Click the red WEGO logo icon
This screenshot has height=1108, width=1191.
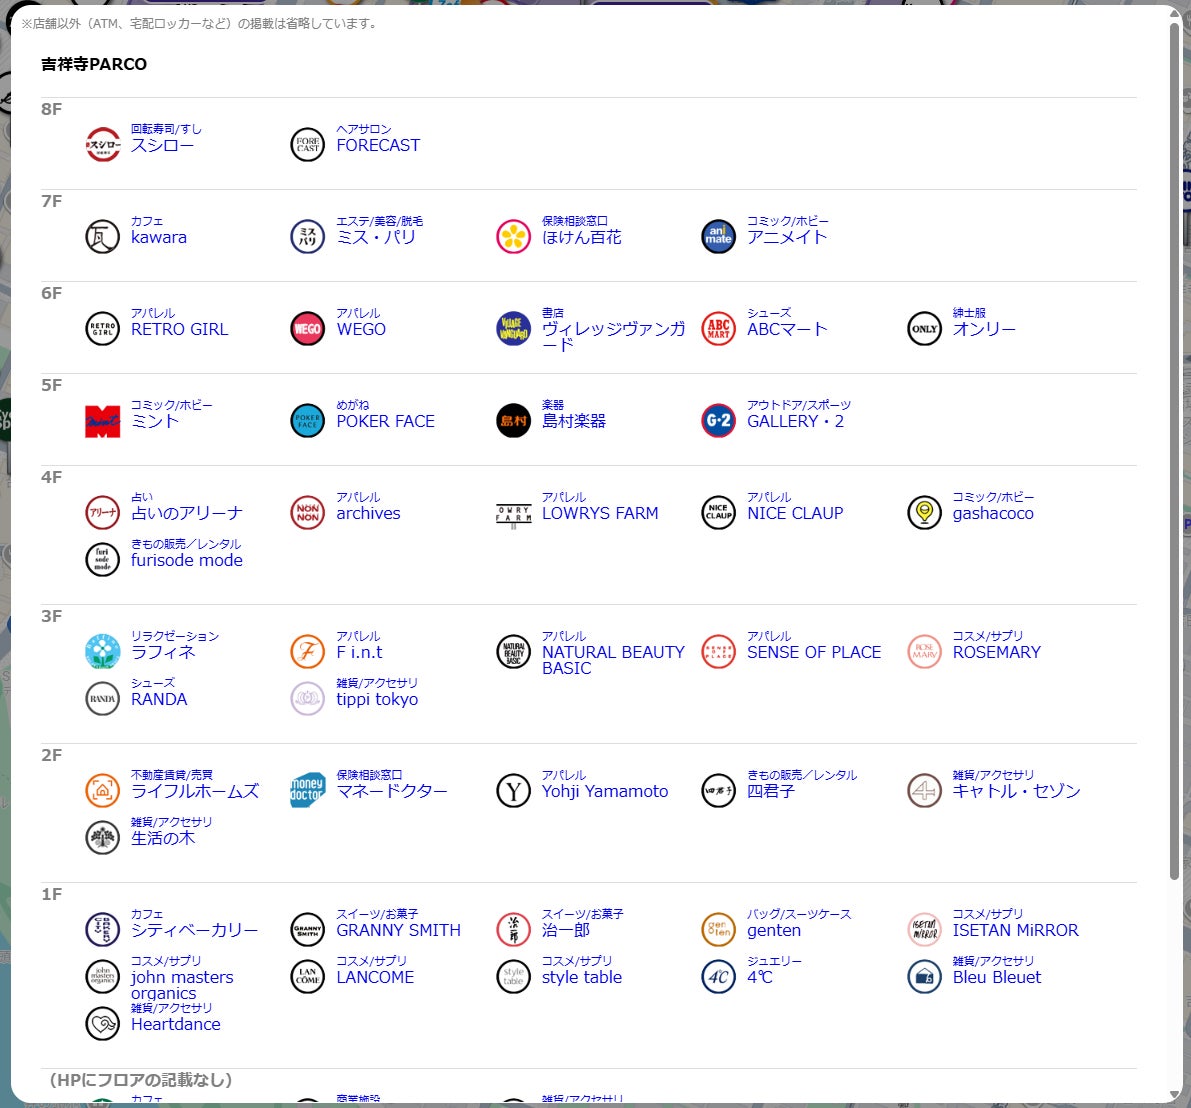308,328
